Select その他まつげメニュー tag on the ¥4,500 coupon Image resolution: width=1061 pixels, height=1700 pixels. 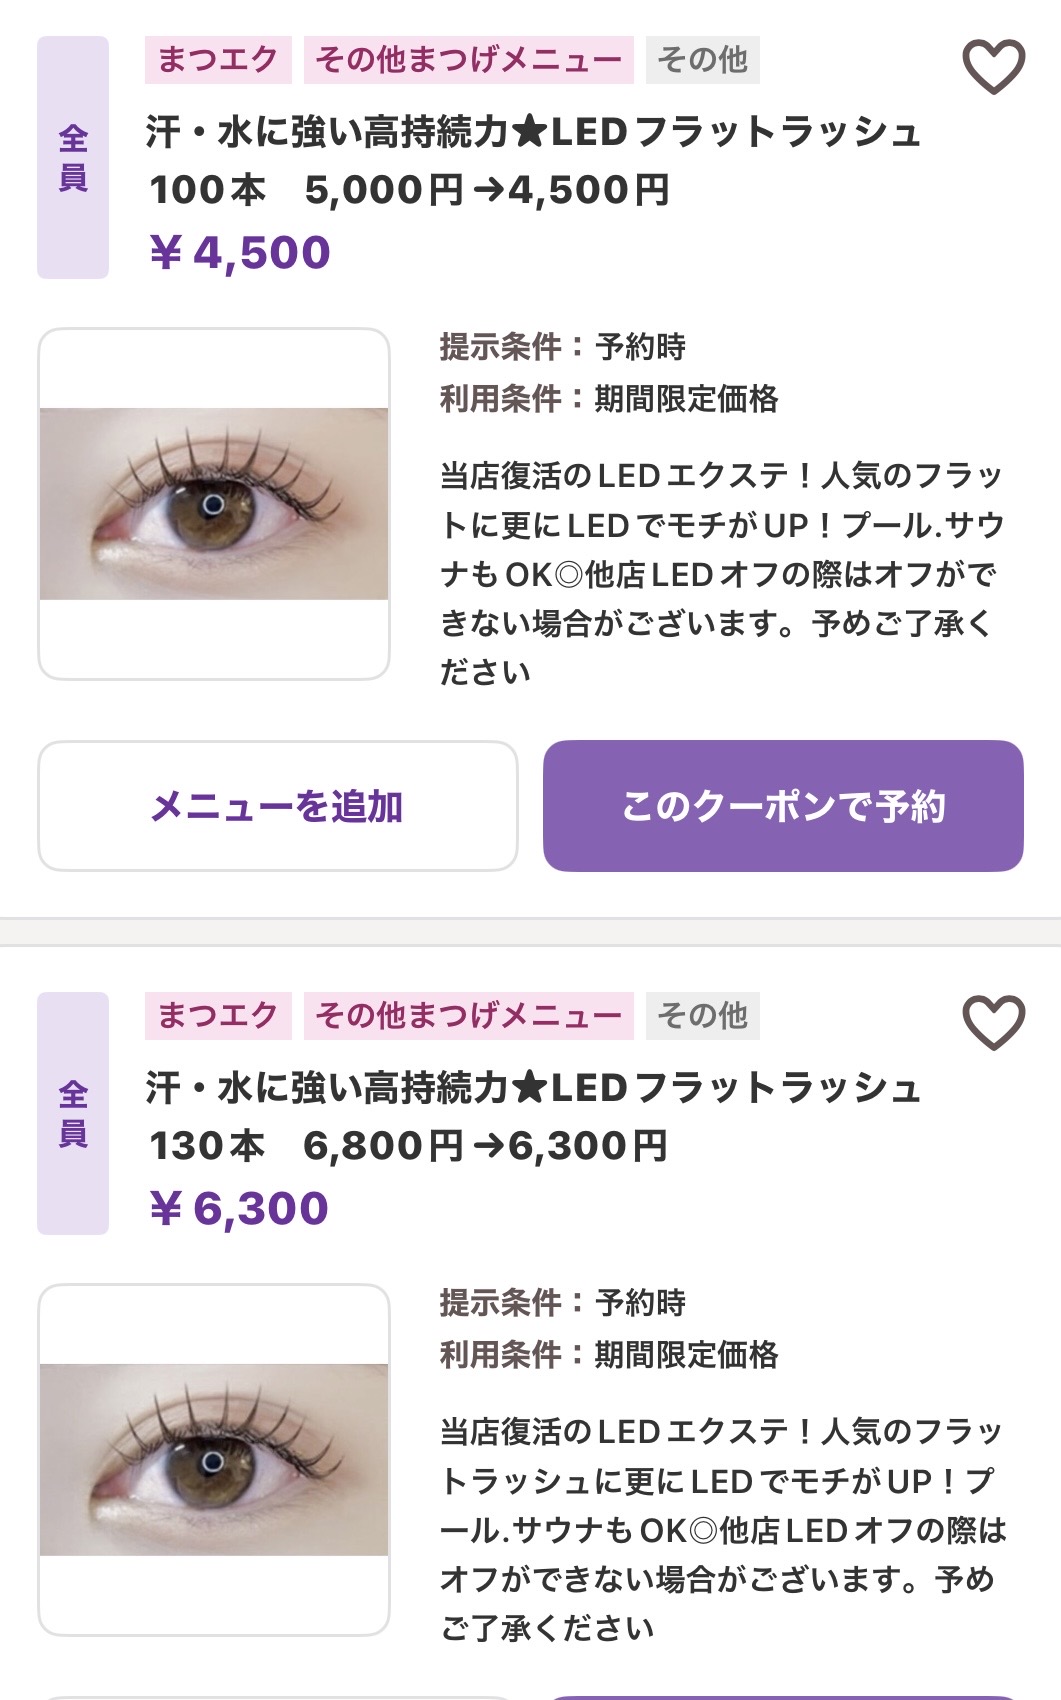(x=469, y=60)
